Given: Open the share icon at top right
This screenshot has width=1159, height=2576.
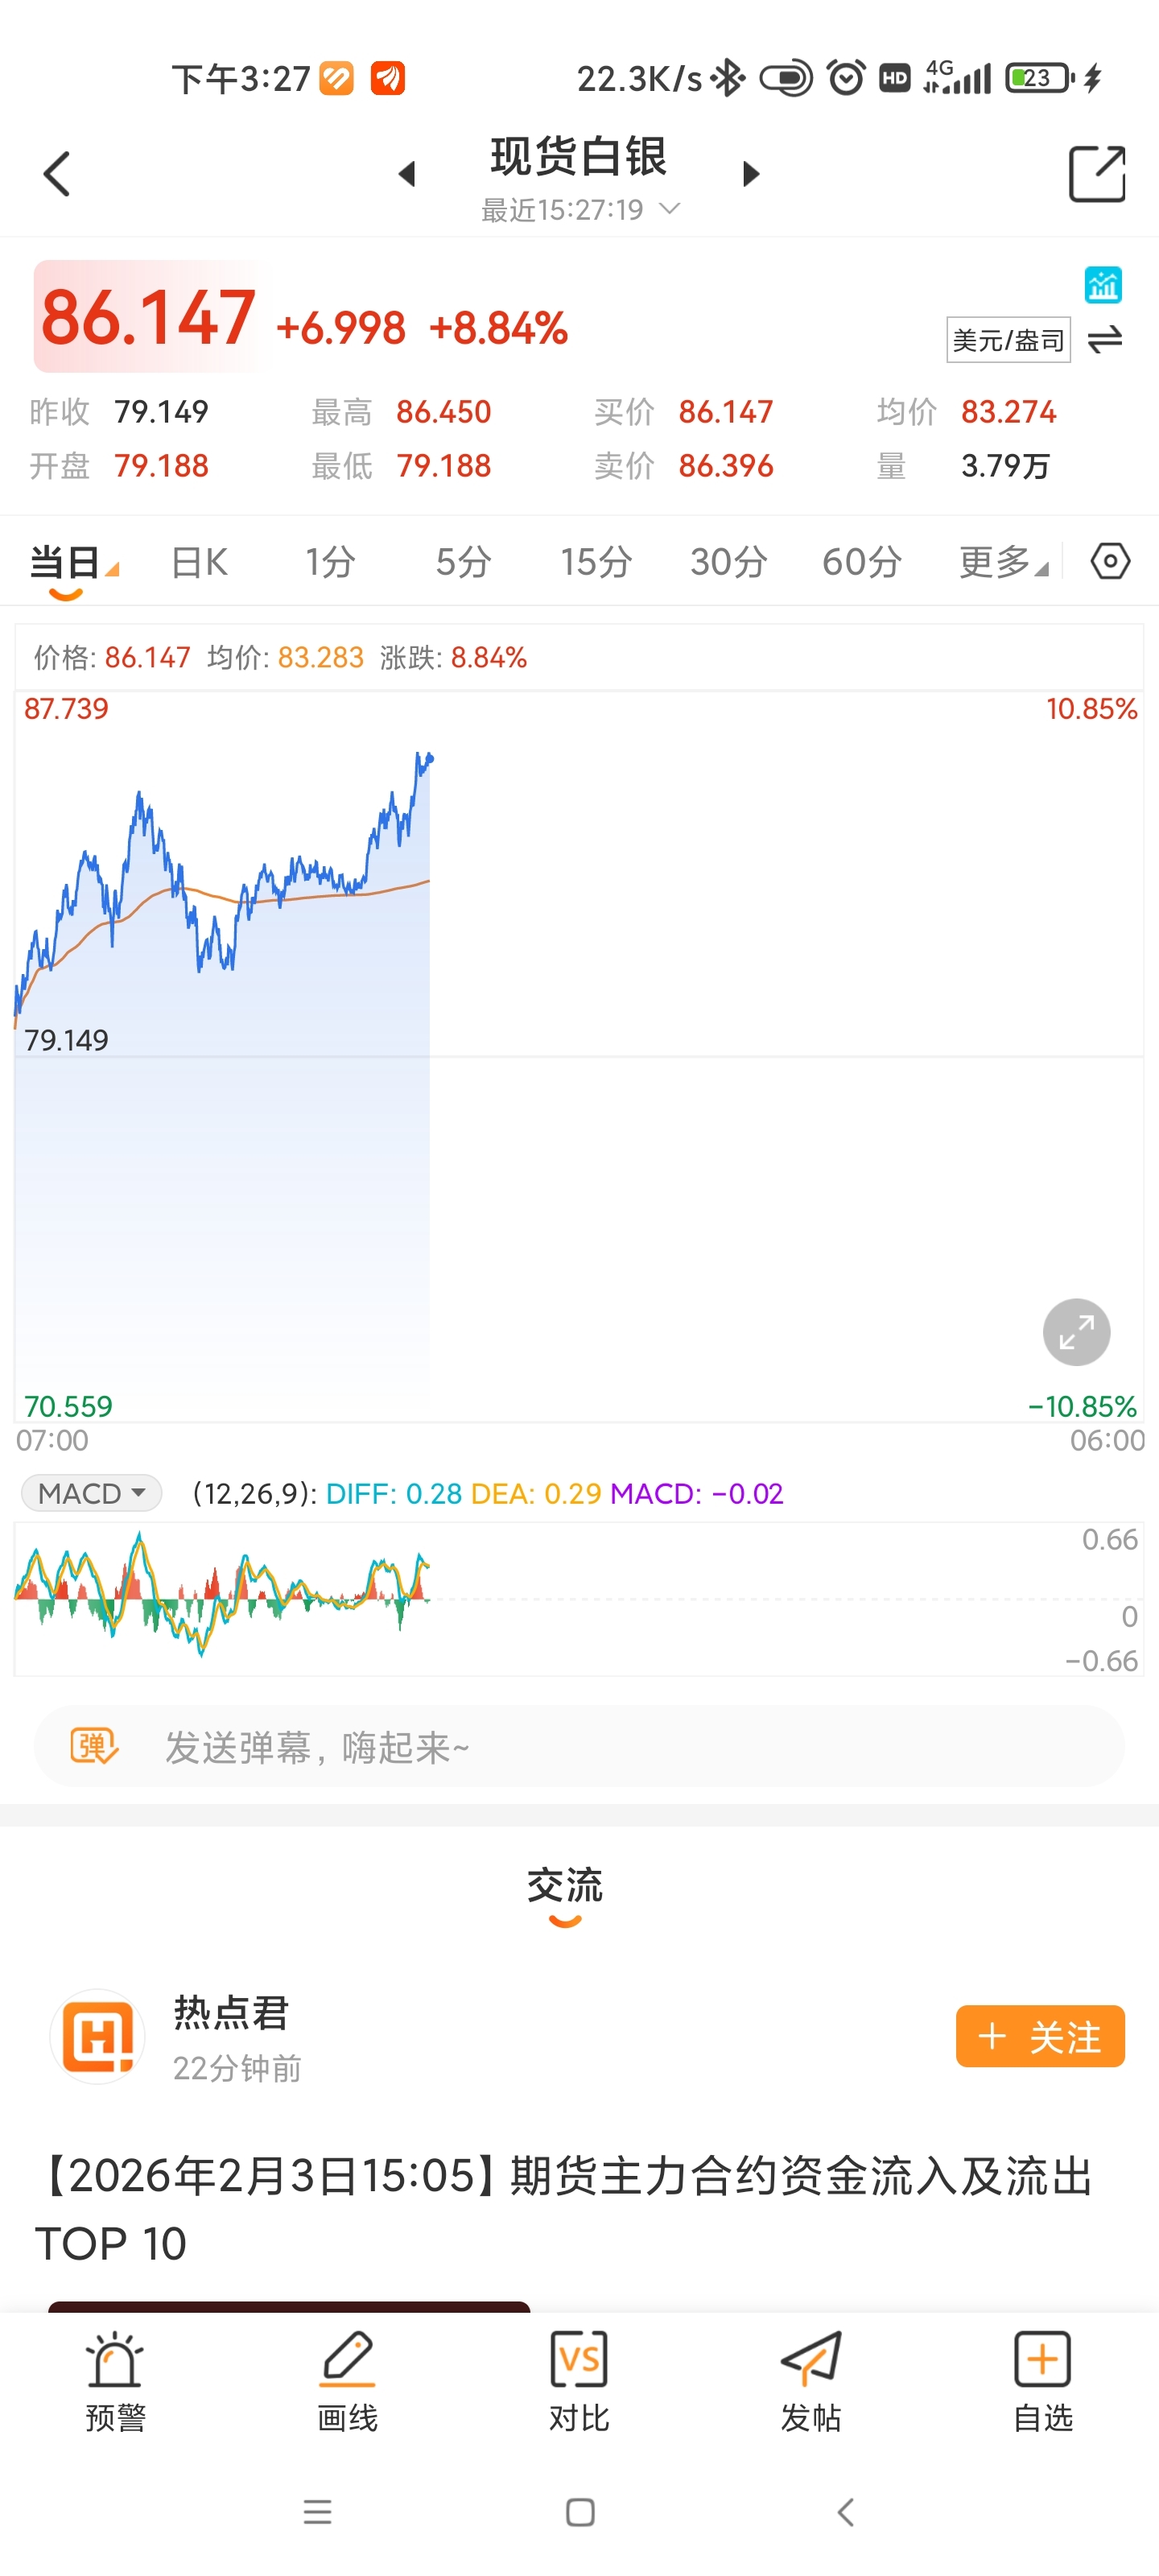Looking at the screenshot, I should pyautogui.click(x=1096, y=174).
